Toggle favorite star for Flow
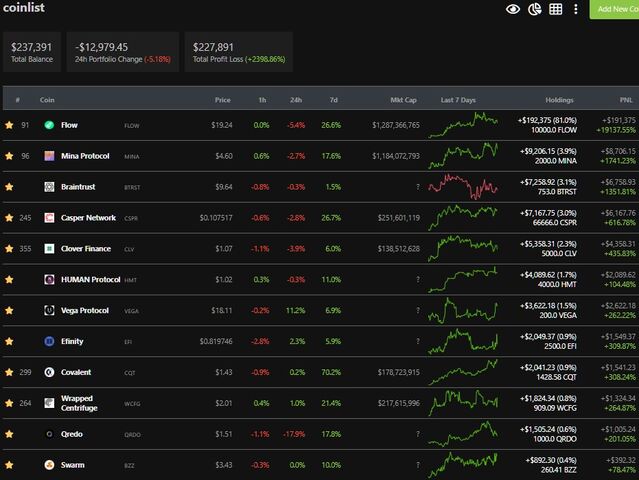Screen dimensions: 639x480 (9, 125)
